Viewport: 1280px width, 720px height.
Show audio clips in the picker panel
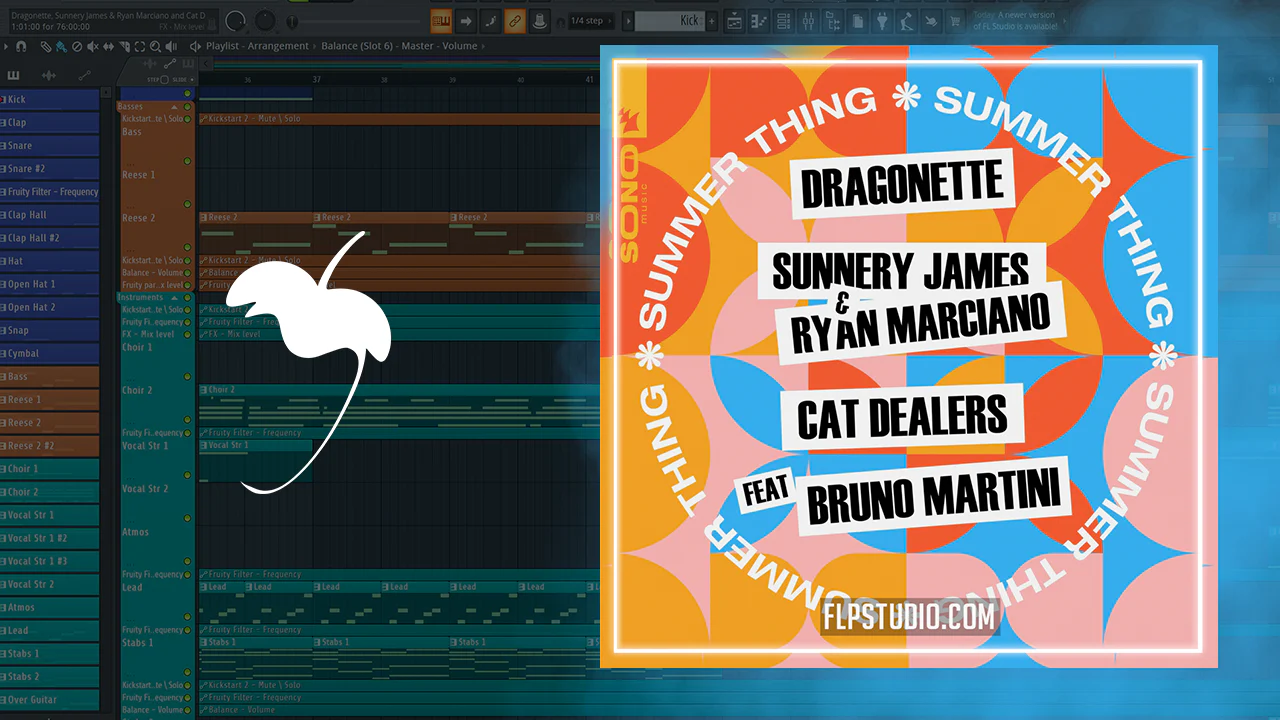(x=48, y=75)
